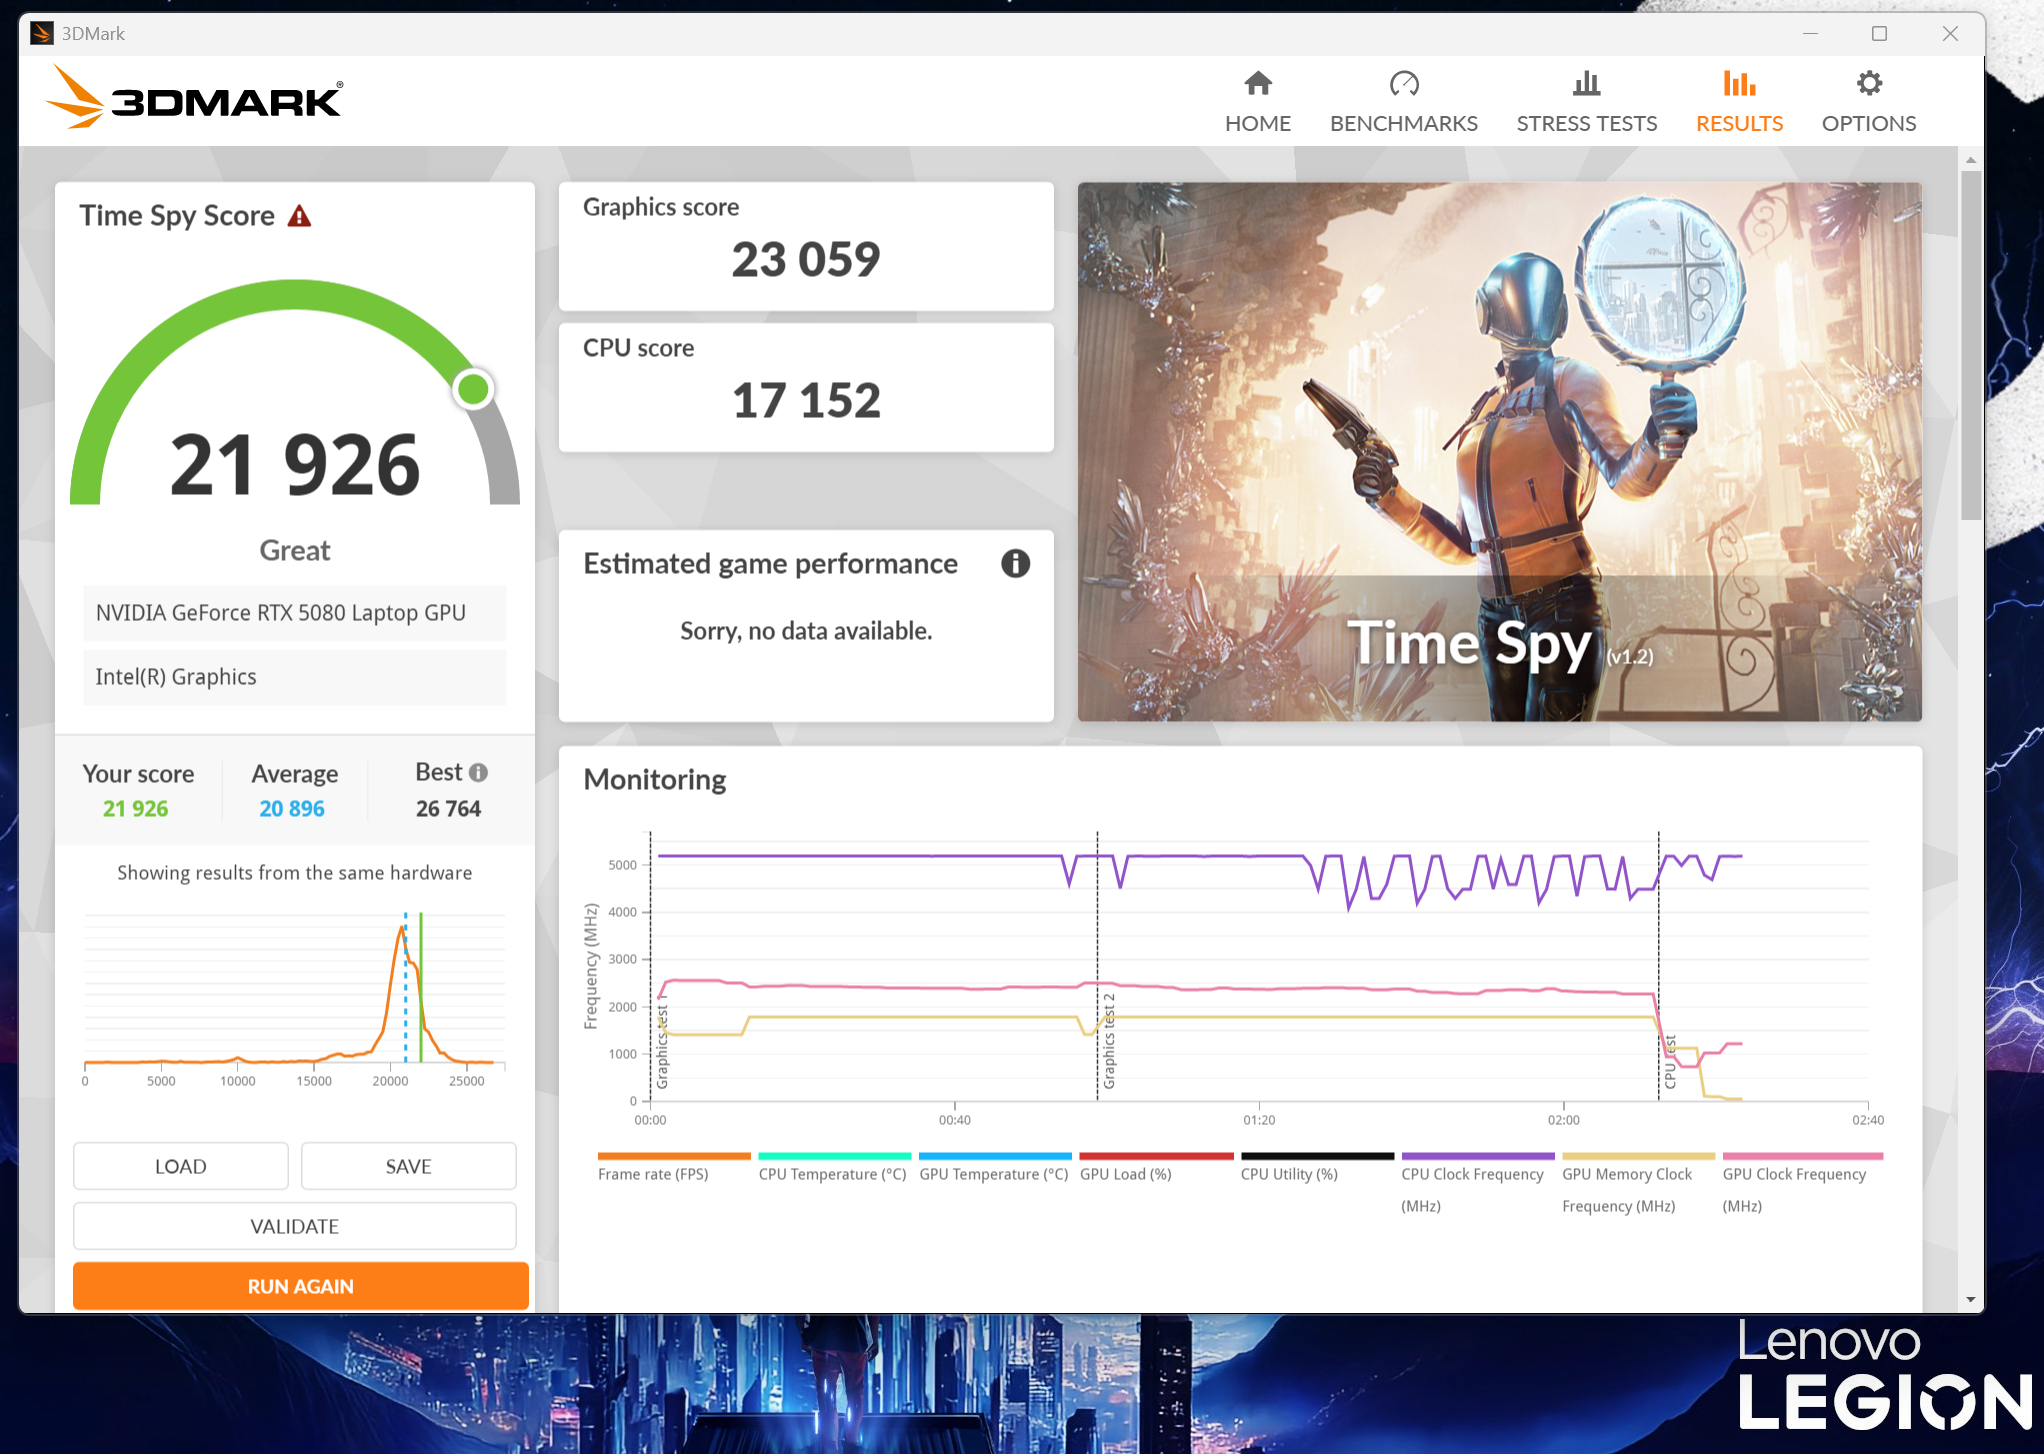This screenshot has width=2044, height=1454.
Task: Click the Home house icon
Action: tap(1258, 83)
